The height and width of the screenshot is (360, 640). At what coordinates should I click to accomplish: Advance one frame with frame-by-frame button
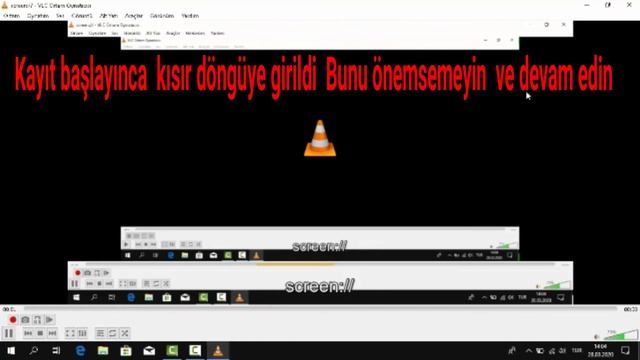[x=49, y=320]
